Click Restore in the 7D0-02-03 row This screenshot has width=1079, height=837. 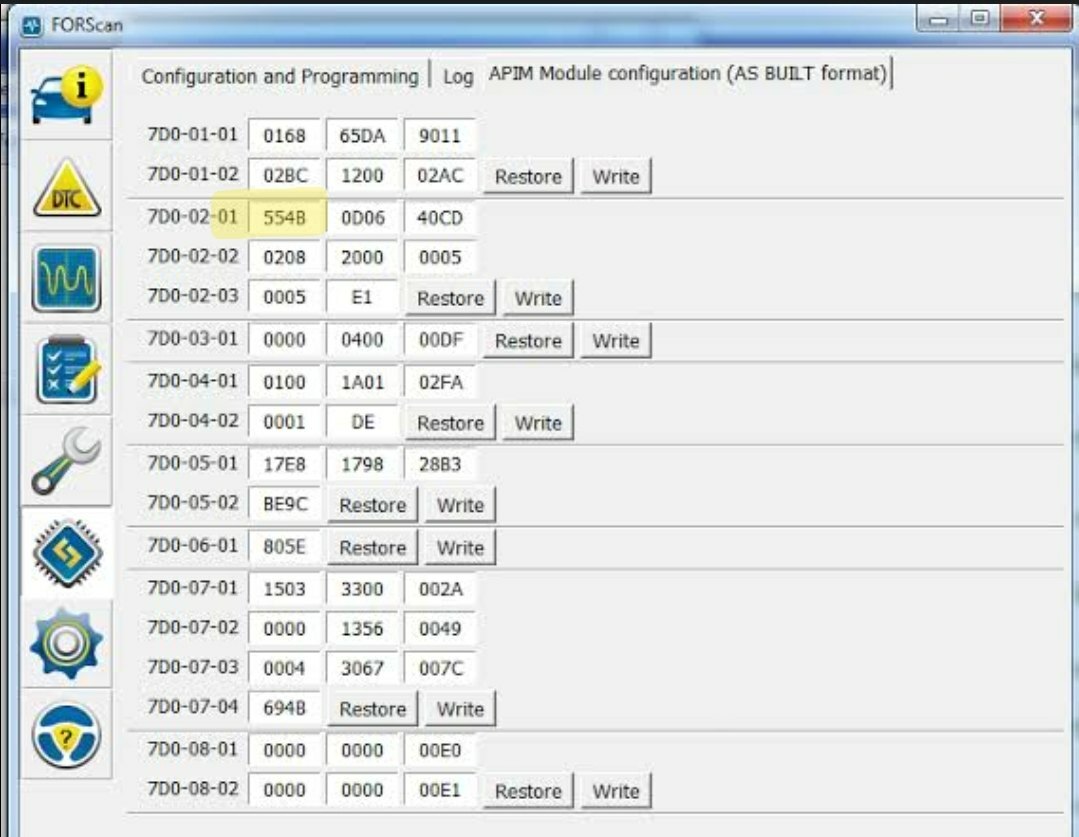[x=450, y=298]
